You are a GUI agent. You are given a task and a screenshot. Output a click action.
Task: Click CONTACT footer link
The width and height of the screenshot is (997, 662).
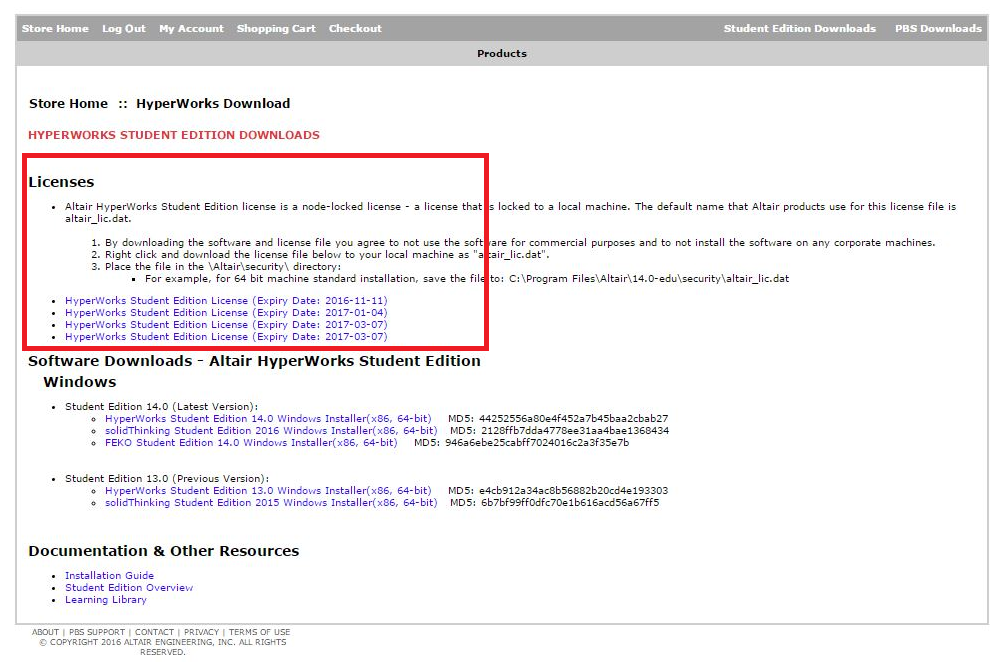pos(154,632)
